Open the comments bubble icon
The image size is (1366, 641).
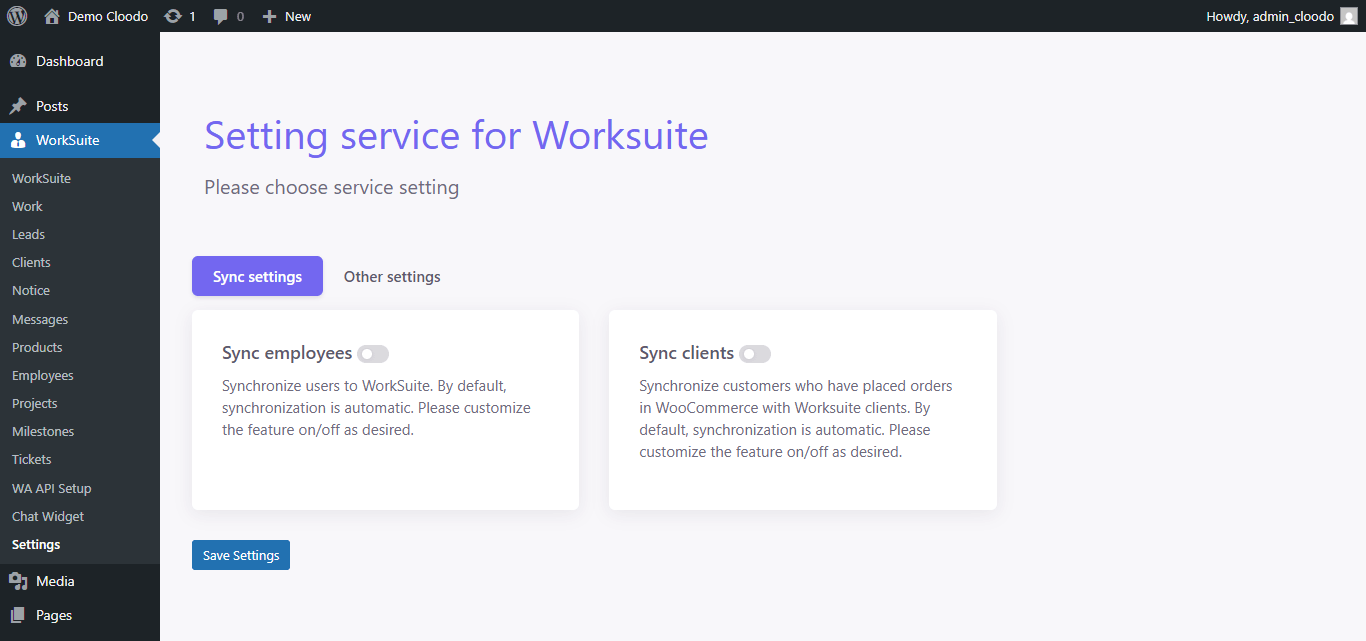tap(221, 16)
